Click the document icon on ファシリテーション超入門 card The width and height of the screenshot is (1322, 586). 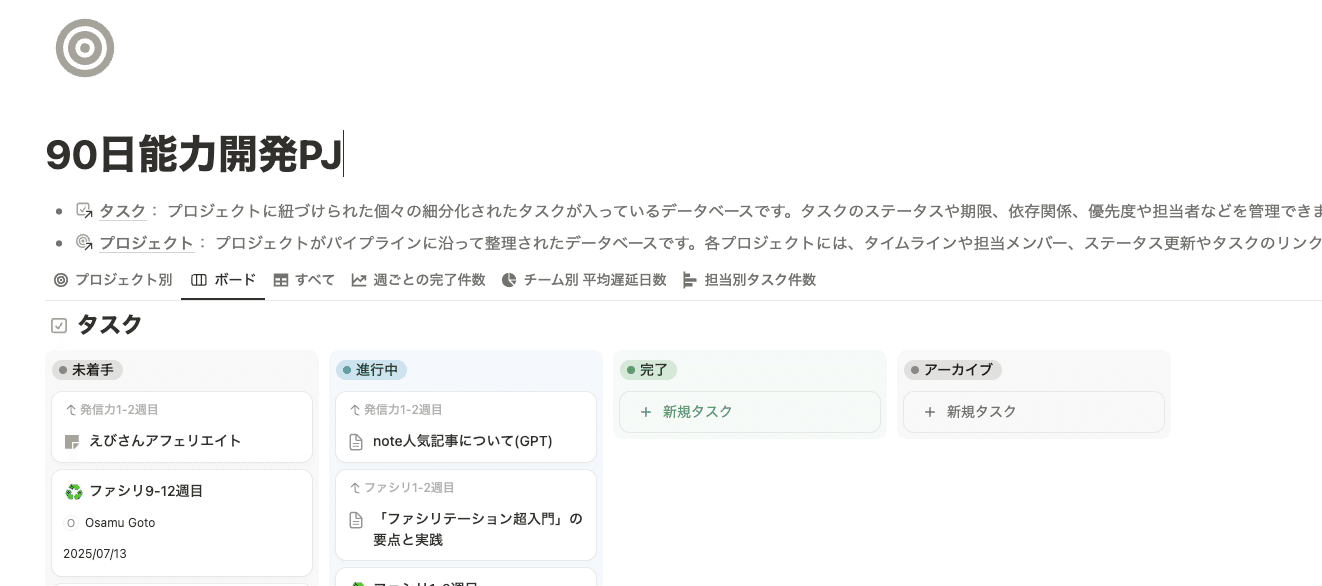pyautogui.click(x=356, y=520)
